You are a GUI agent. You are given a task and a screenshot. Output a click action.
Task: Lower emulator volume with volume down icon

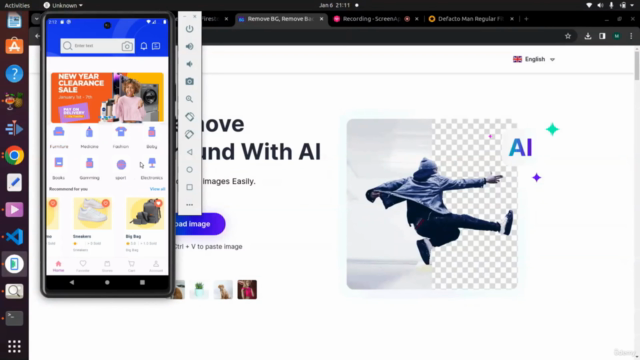click(x=189, y=64)
